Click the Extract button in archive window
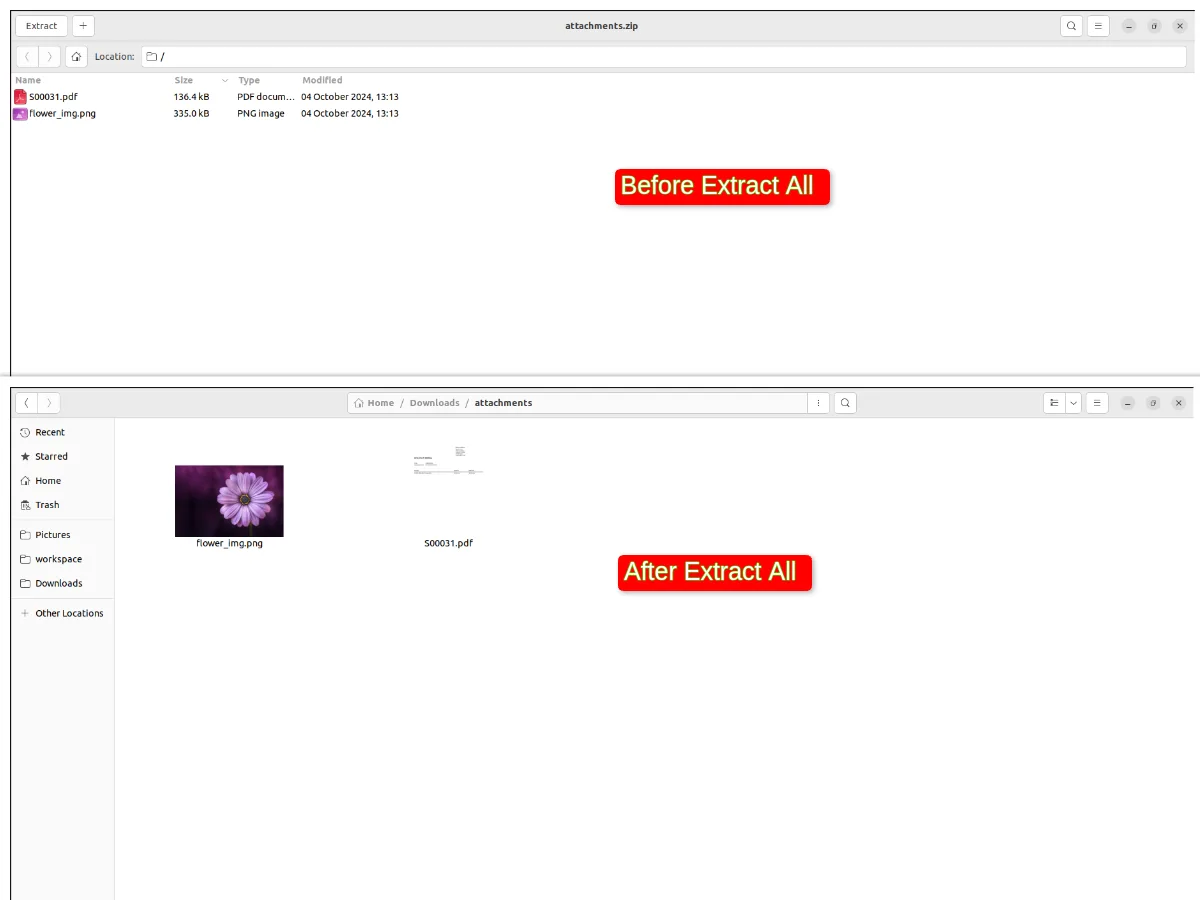 [x=42, y=26]
